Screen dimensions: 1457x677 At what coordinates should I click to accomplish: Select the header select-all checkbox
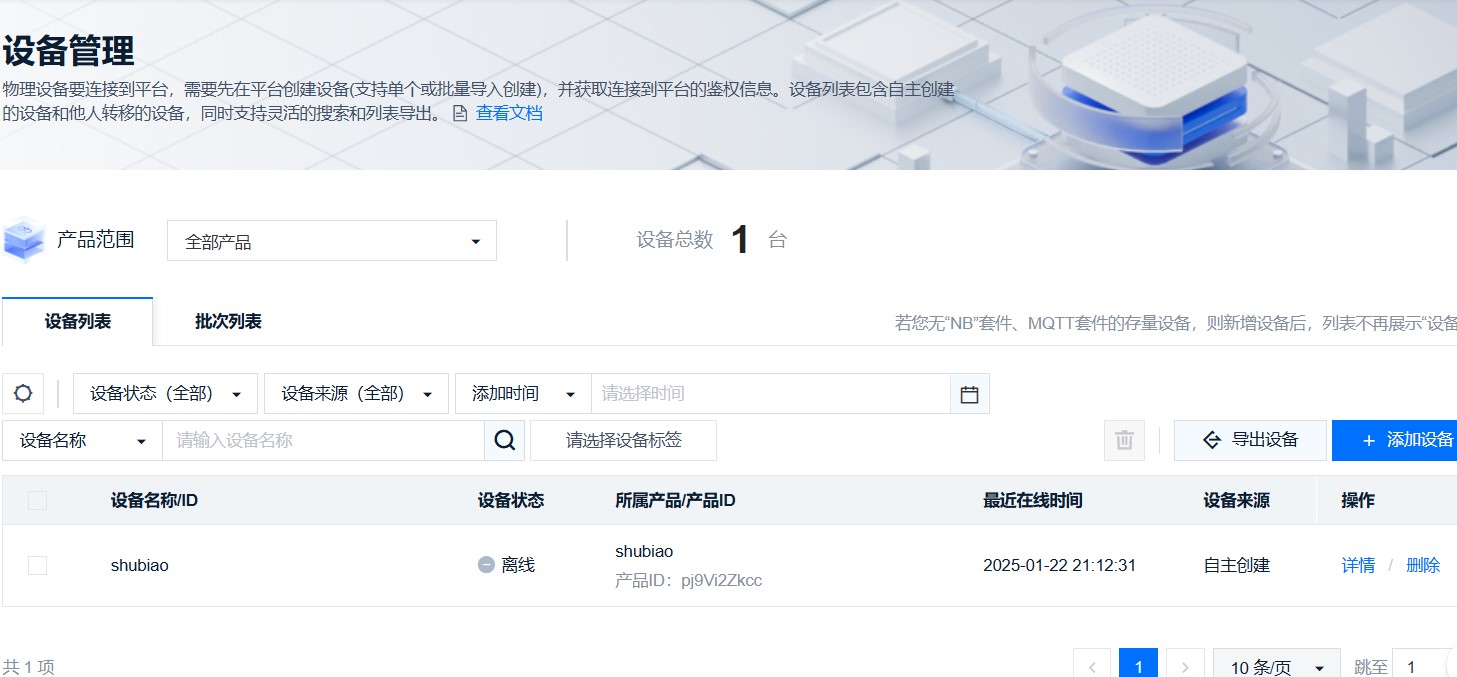point(37,500)
